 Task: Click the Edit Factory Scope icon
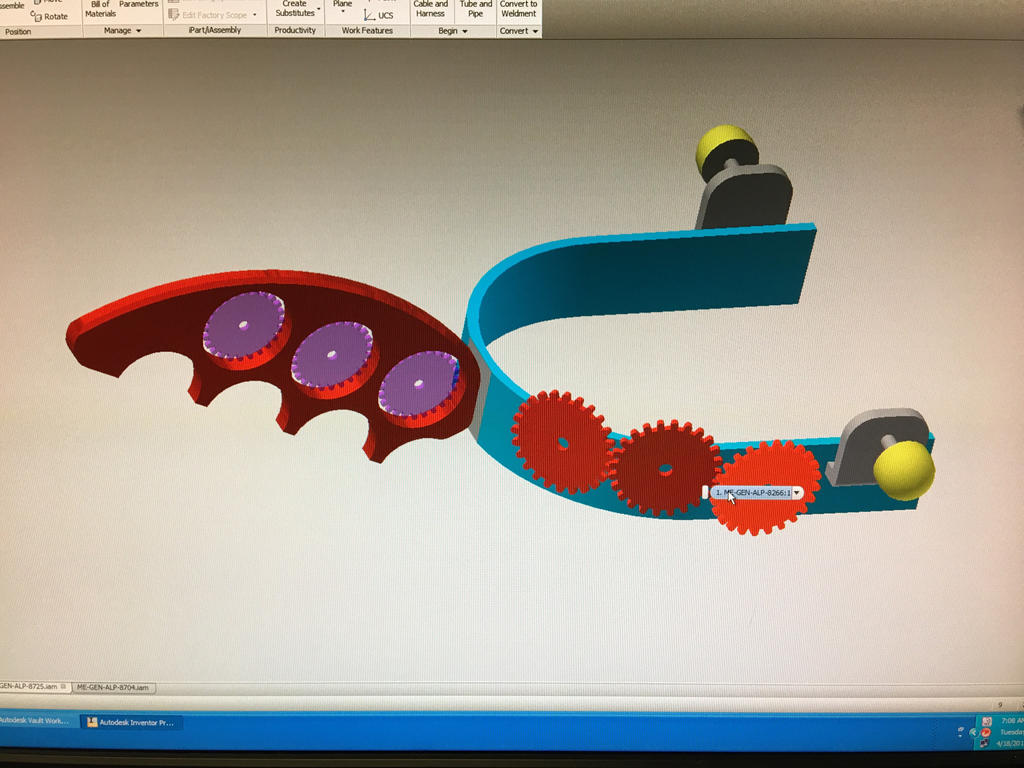point(174,14)
